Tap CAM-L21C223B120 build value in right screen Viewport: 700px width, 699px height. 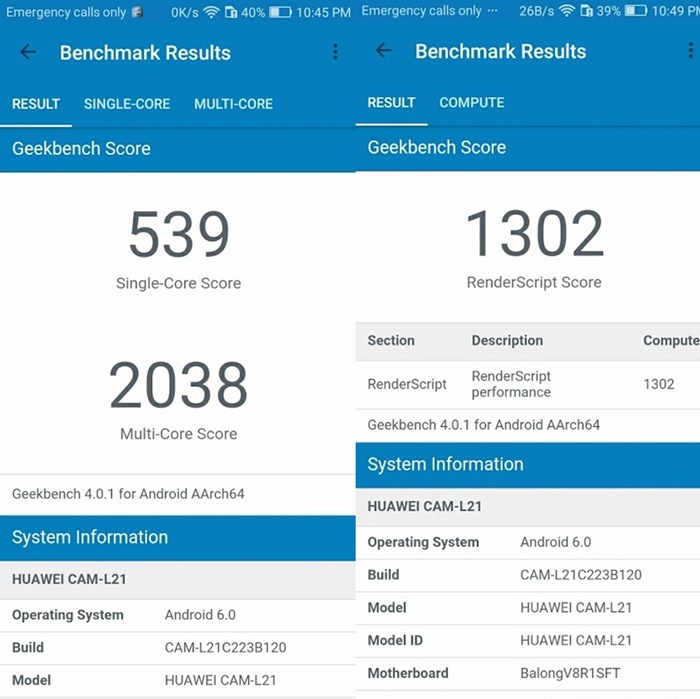coord(581,574)
